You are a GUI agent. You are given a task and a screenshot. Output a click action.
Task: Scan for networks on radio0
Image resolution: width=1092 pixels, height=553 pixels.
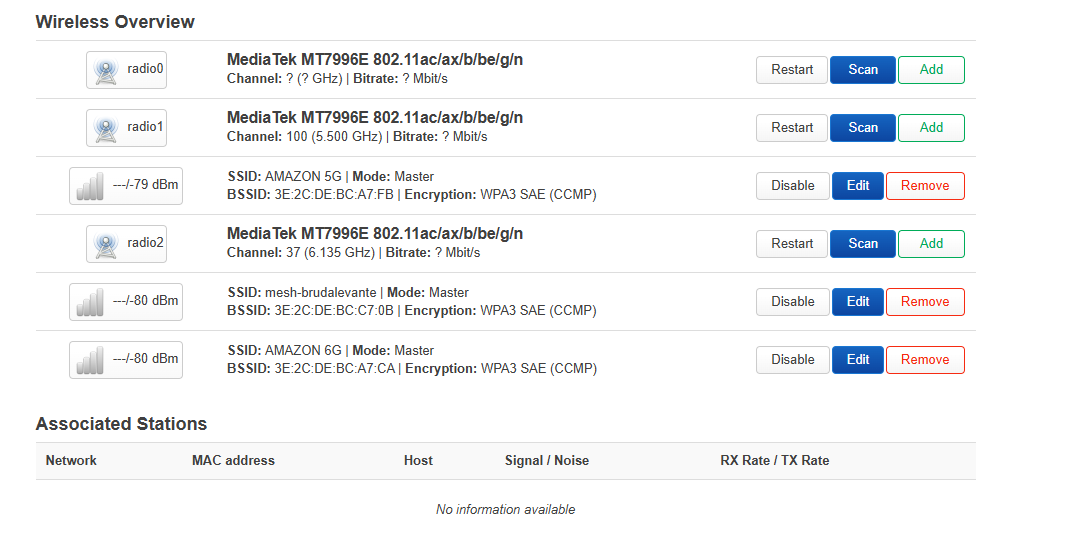click(x=863, y=70)
